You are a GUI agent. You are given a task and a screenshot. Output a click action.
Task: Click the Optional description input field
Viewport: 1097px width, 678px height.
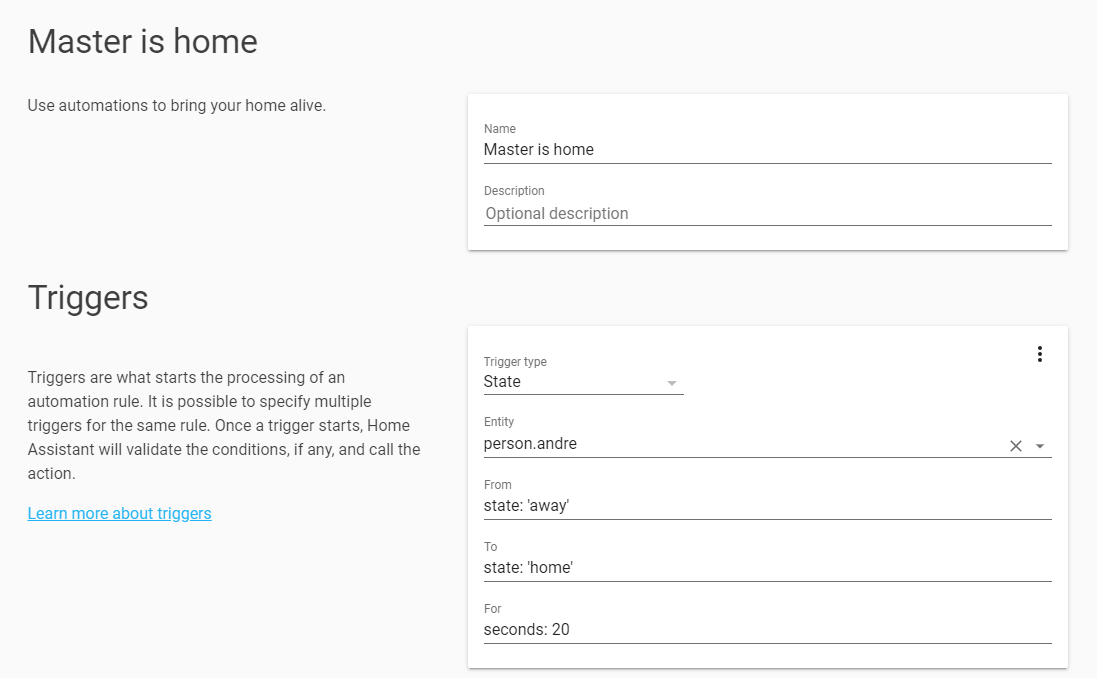766,213
